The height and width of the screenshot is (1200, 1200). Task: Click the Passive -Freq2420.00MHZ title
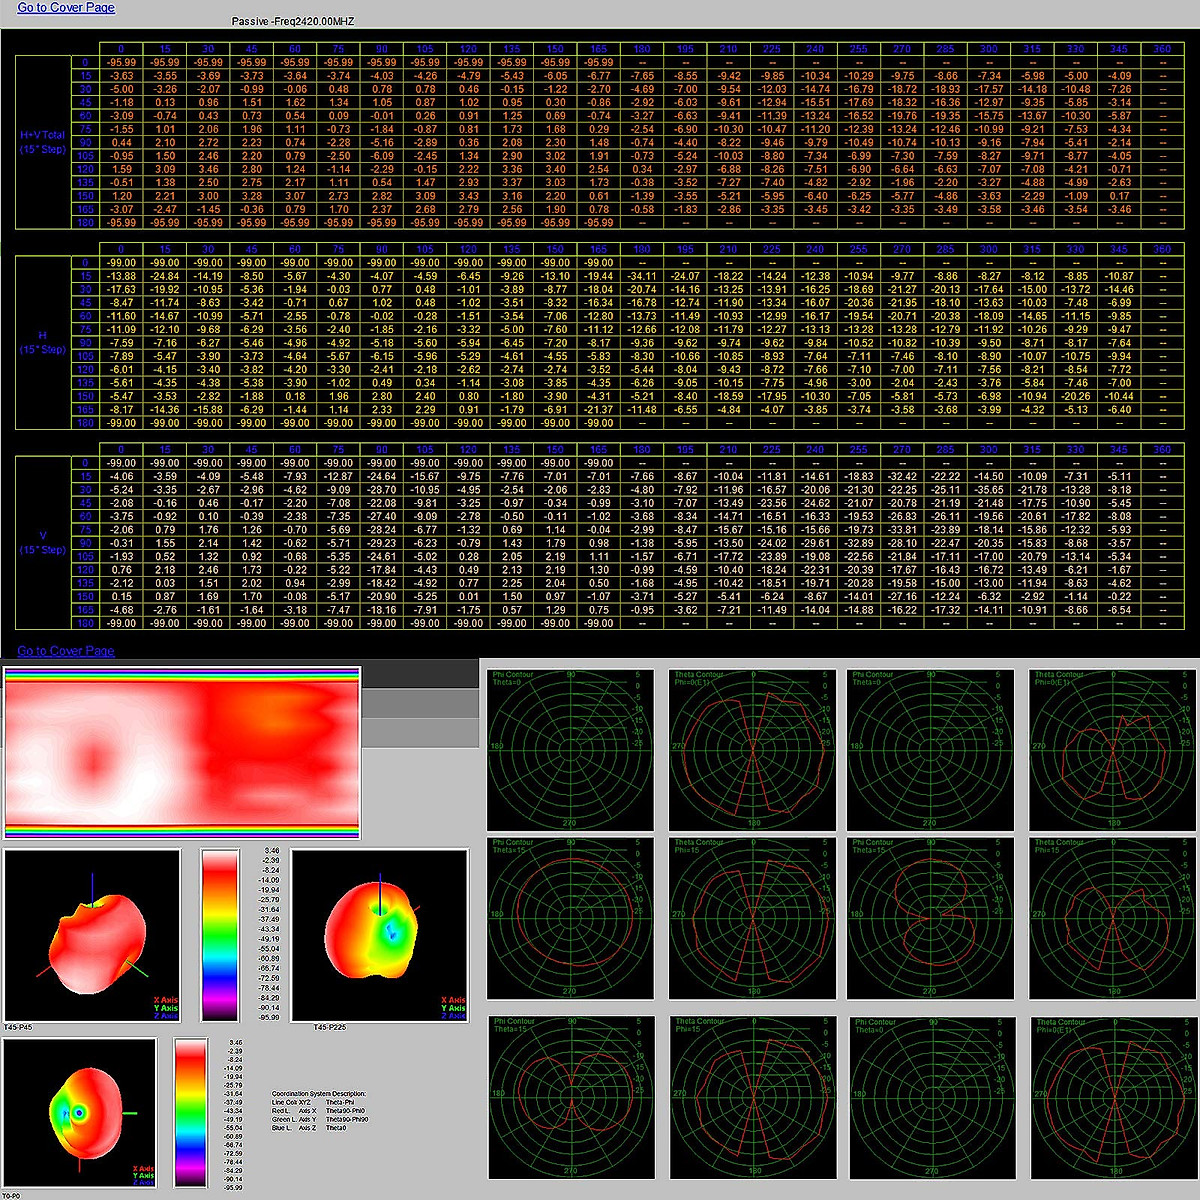(293, 21)
